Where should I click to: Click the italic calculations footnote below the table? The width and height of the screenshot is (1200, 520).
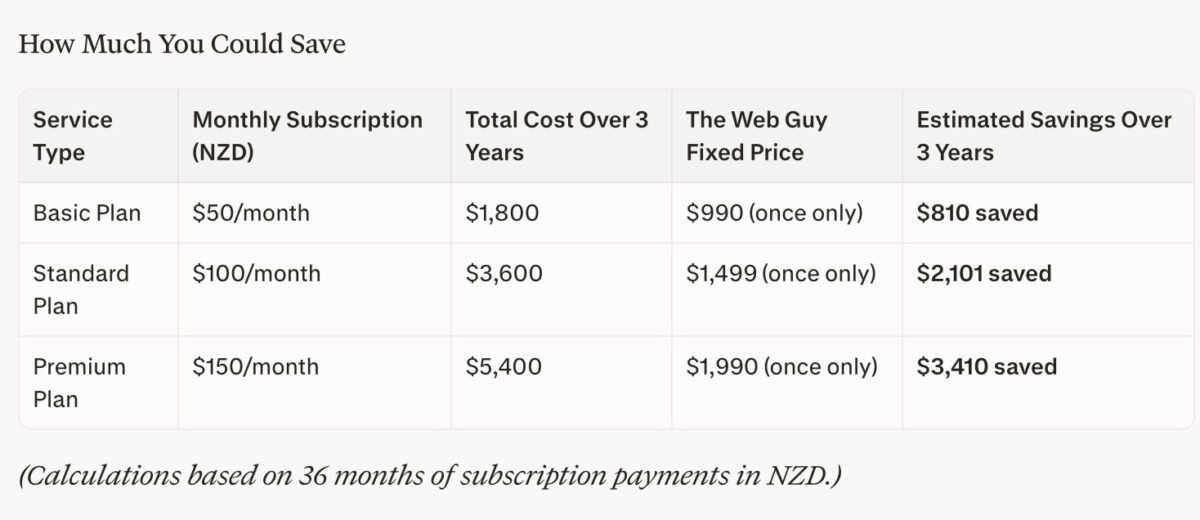430,475
